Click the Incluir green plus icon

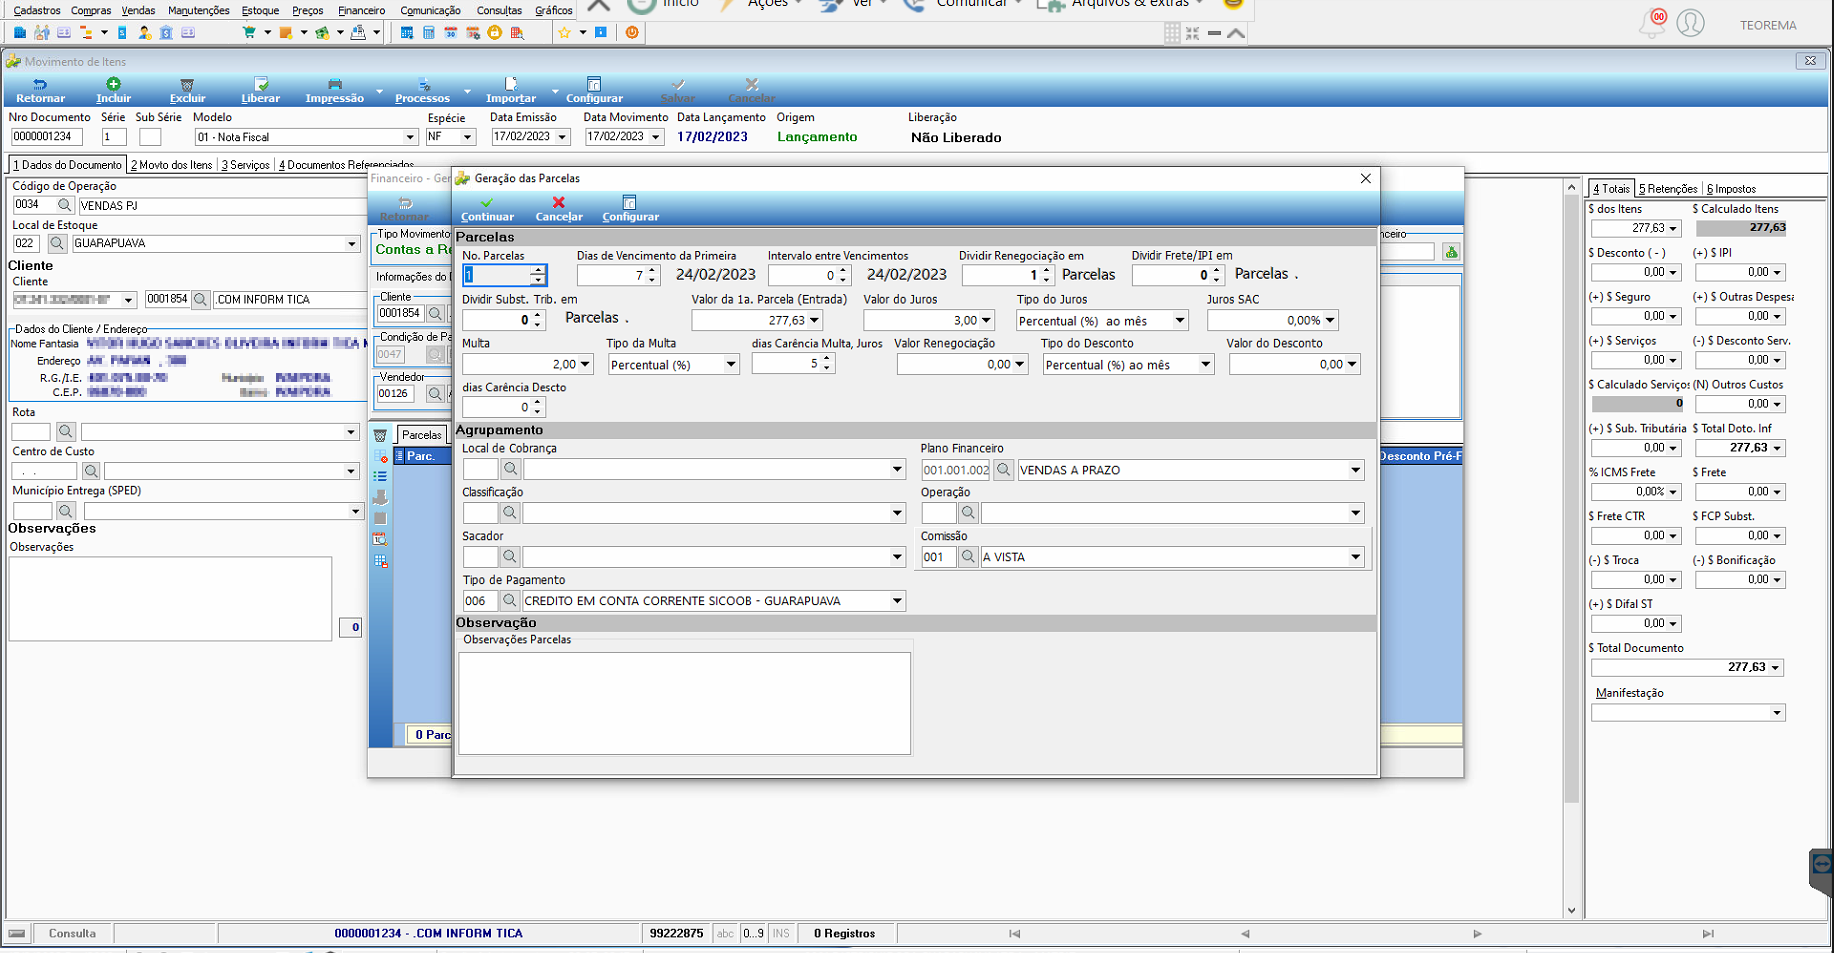pos(113,84)
